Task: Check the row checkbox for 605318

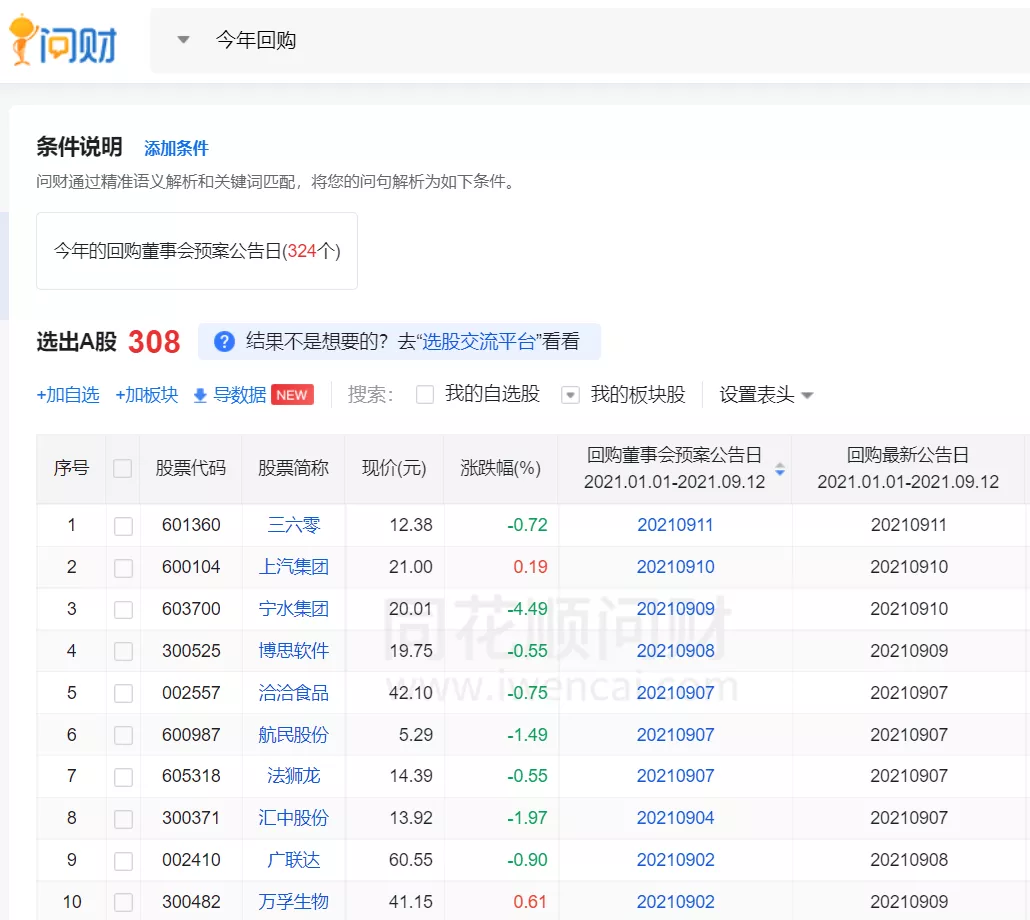Action: click(123, 777)
